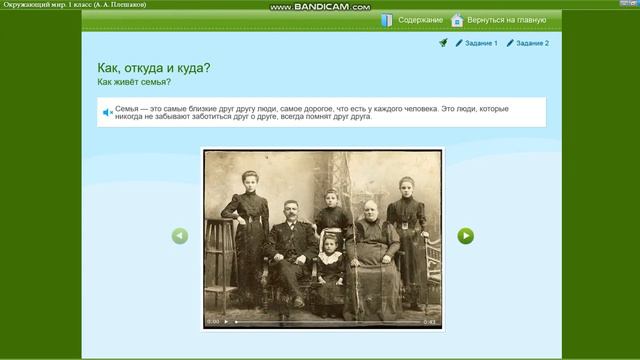The width and height of the screenshot is (640, 360).
Task: Click the Семья definition paragraph text
Action: 312,112
